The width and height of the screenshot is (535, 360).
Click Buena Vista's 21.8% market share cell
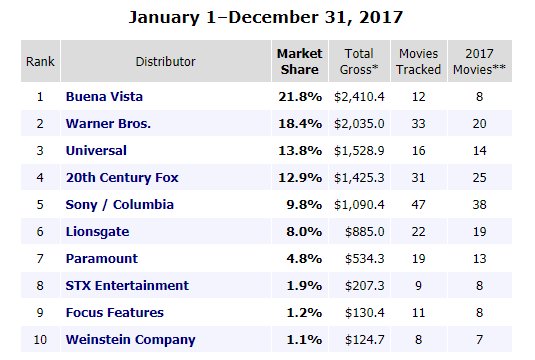300,97
